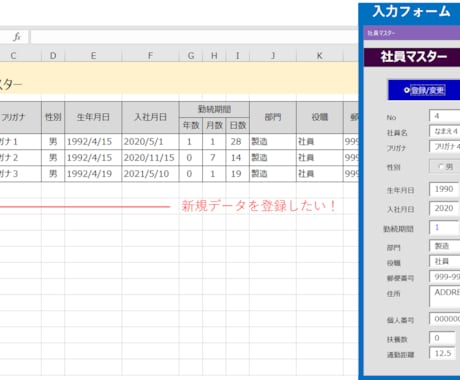Screen dimensions: 460x380
Task: Click the 月数 sub-header cell
Action: pyautogui.click(x=214, y=125)
